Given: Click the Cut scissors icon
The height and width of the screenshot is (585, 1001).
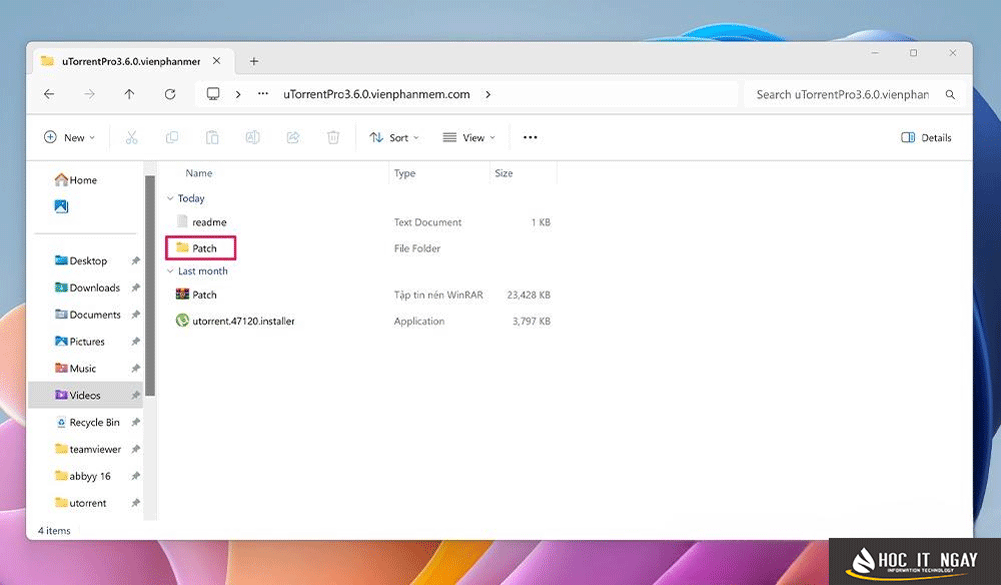Looking at the screenshot, I should coord(132,137).
